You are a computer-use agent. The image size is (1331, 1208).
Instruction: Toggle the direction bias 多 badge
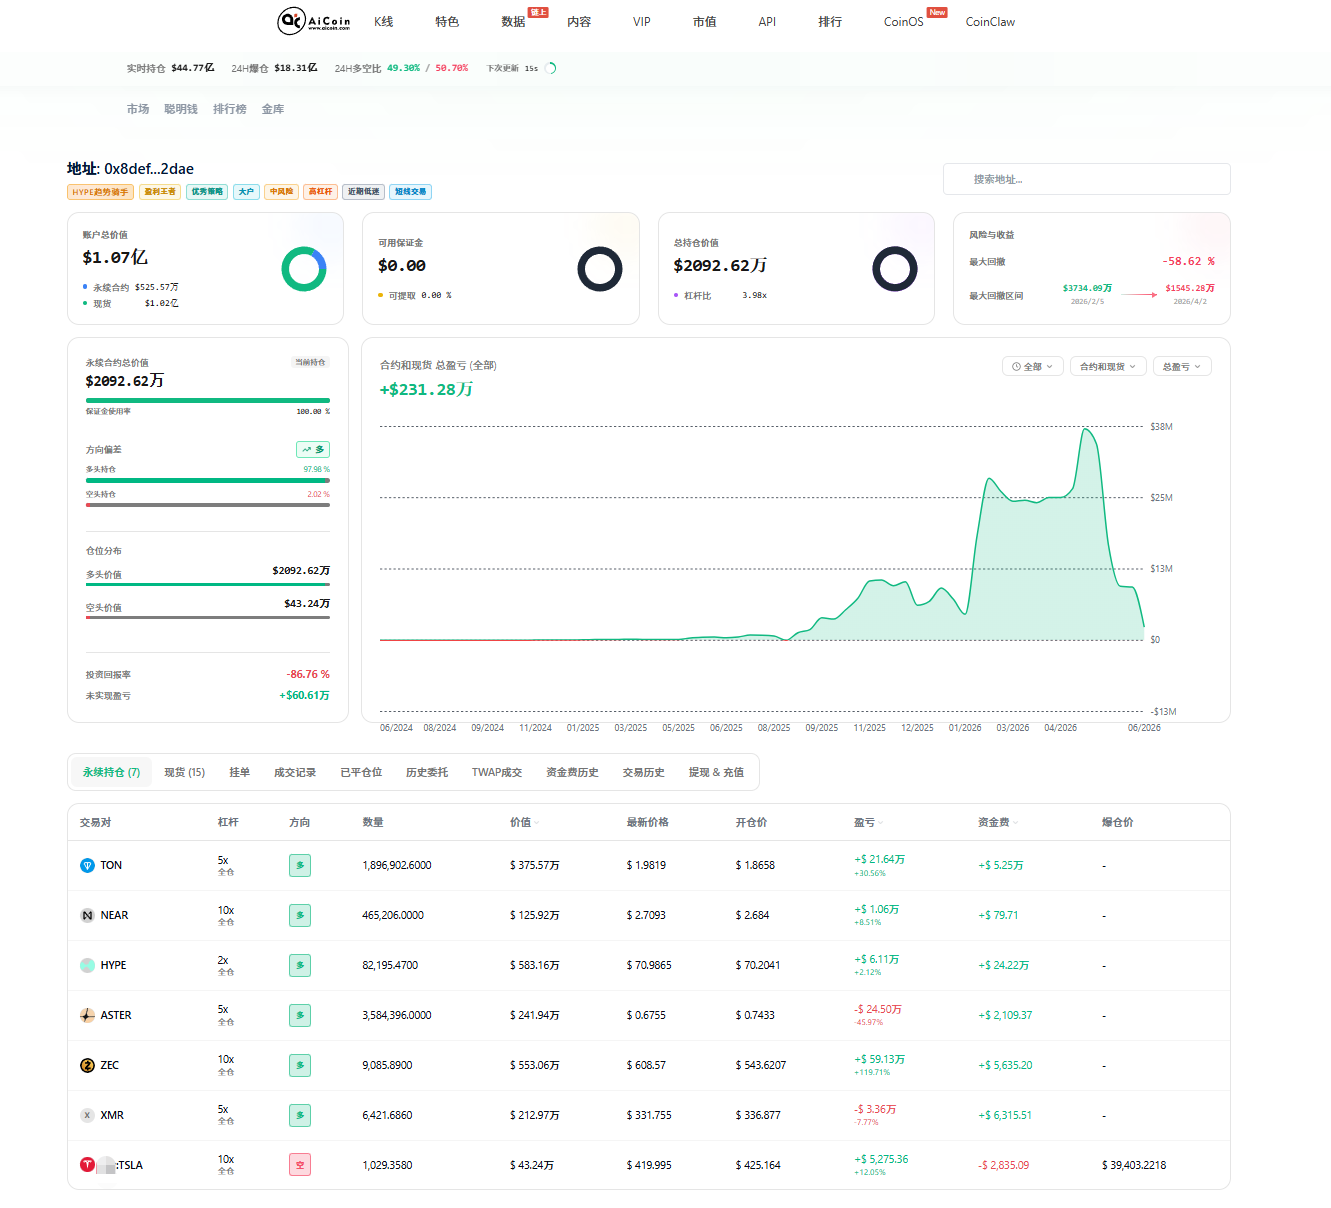(x=313, y=450)
